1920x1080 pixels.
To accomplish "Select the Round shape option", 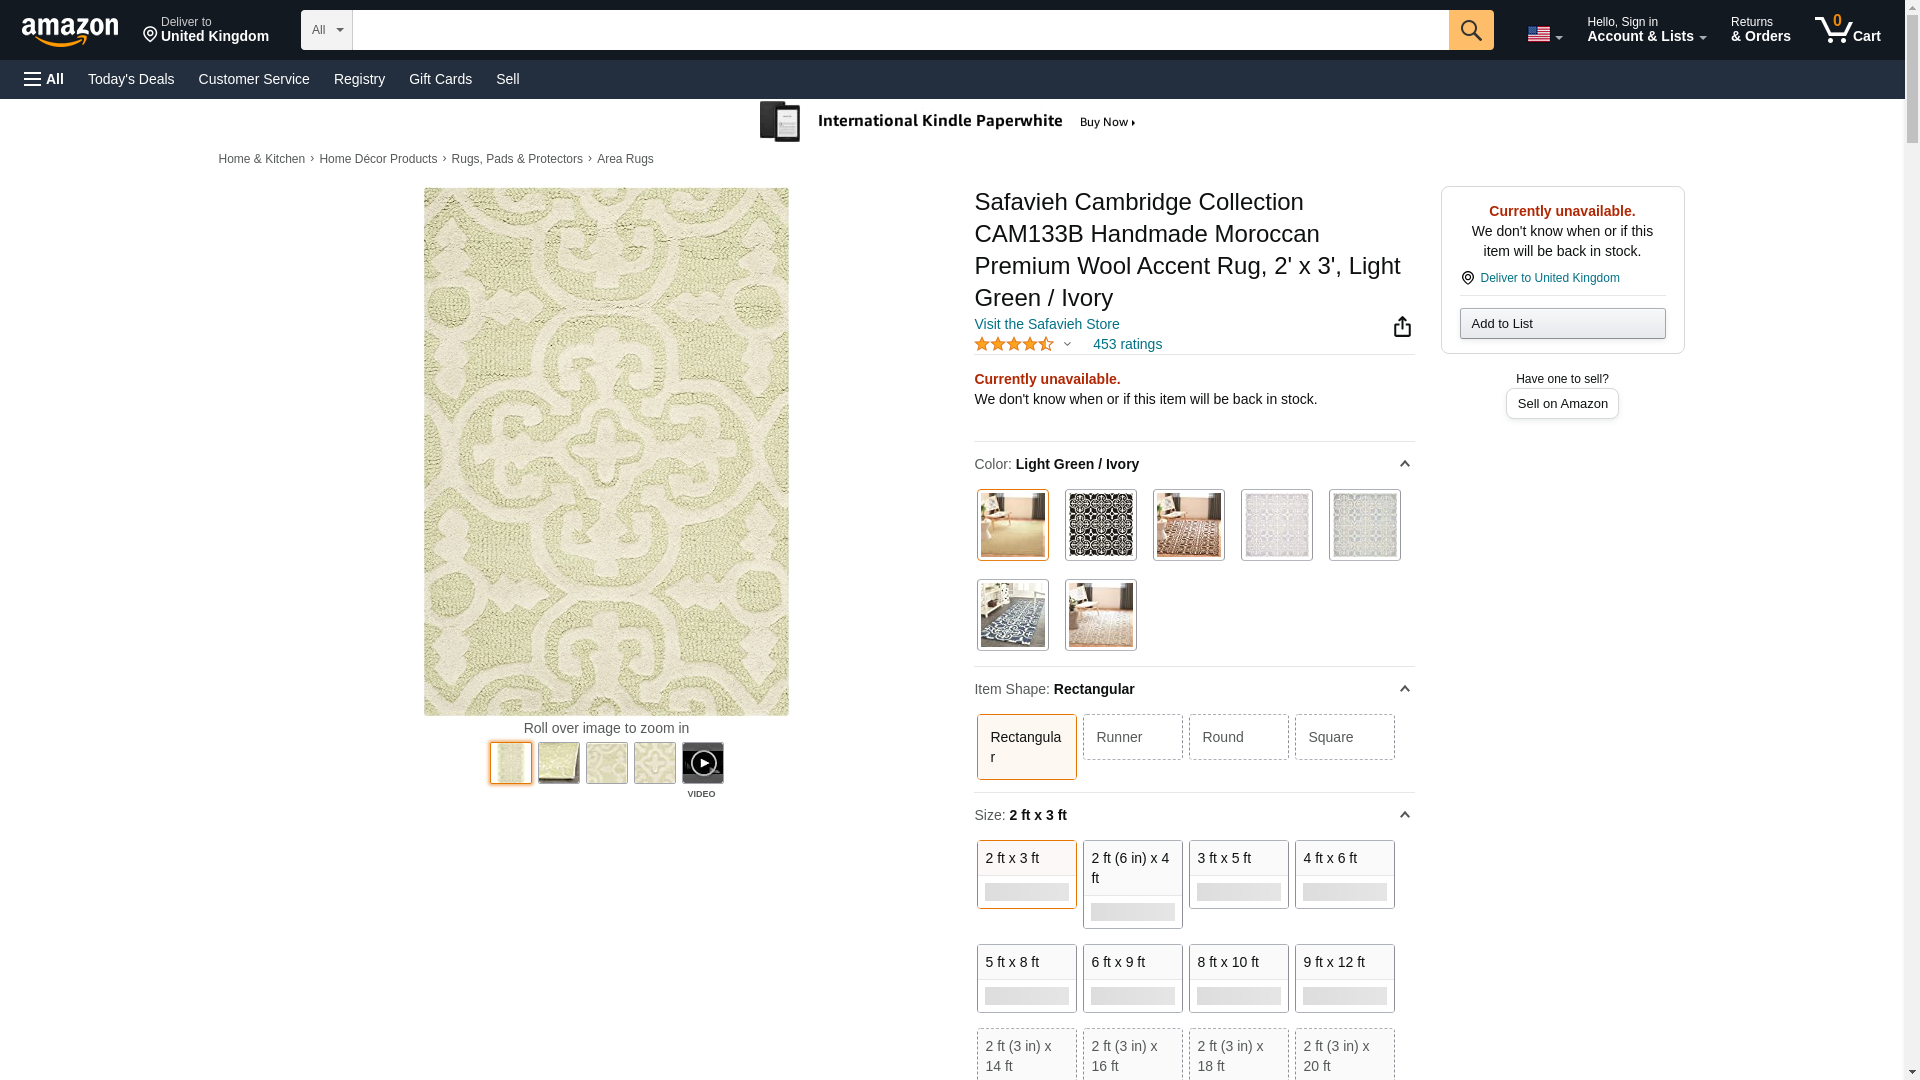I will 1238,737.
